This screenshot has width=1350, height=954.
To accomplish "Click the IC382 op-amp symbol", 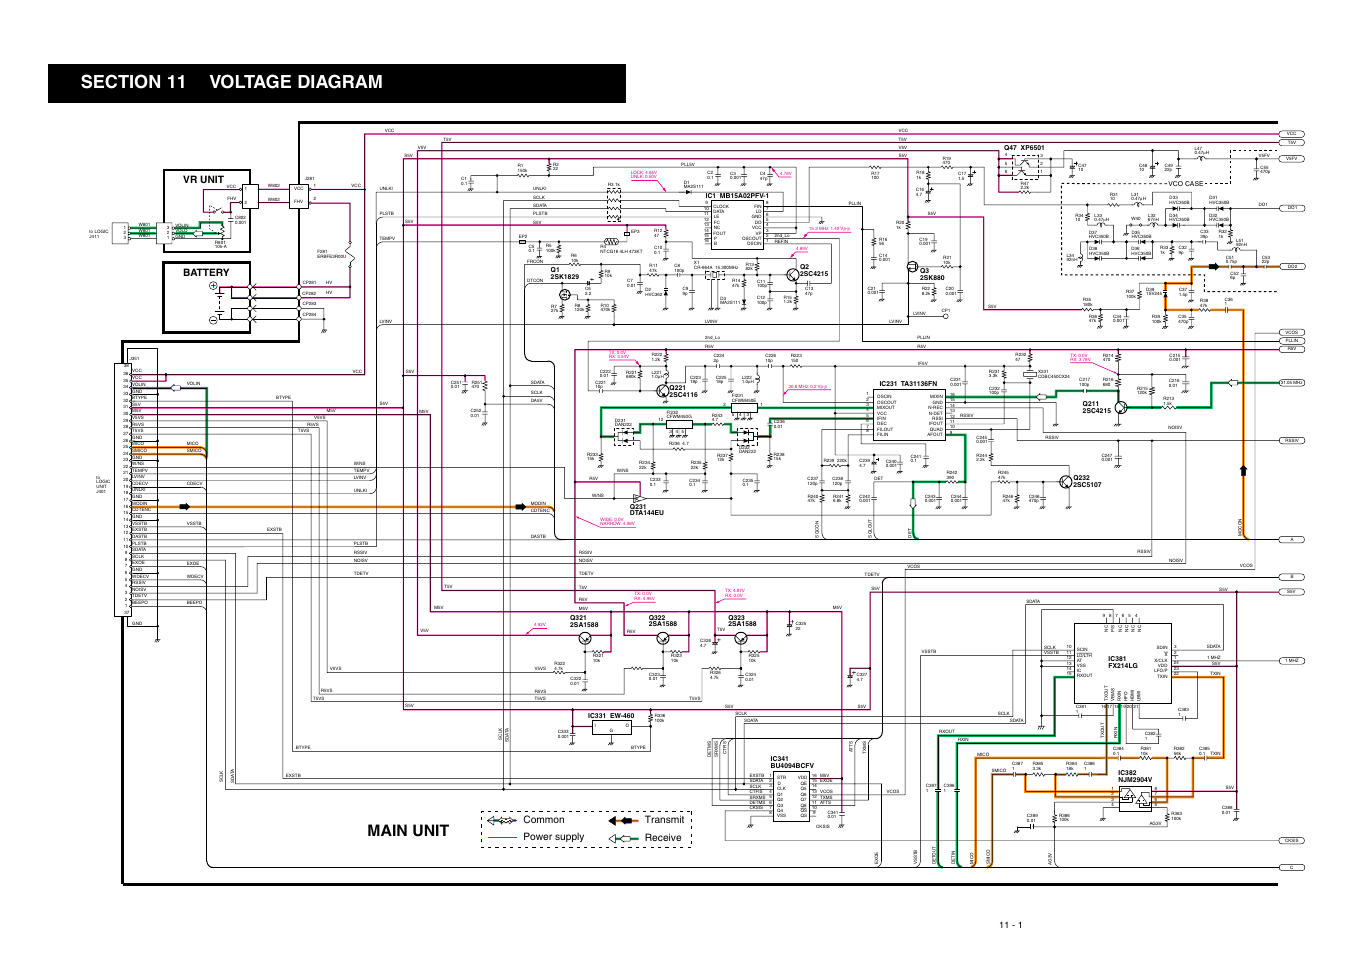I will [1134, 800].
